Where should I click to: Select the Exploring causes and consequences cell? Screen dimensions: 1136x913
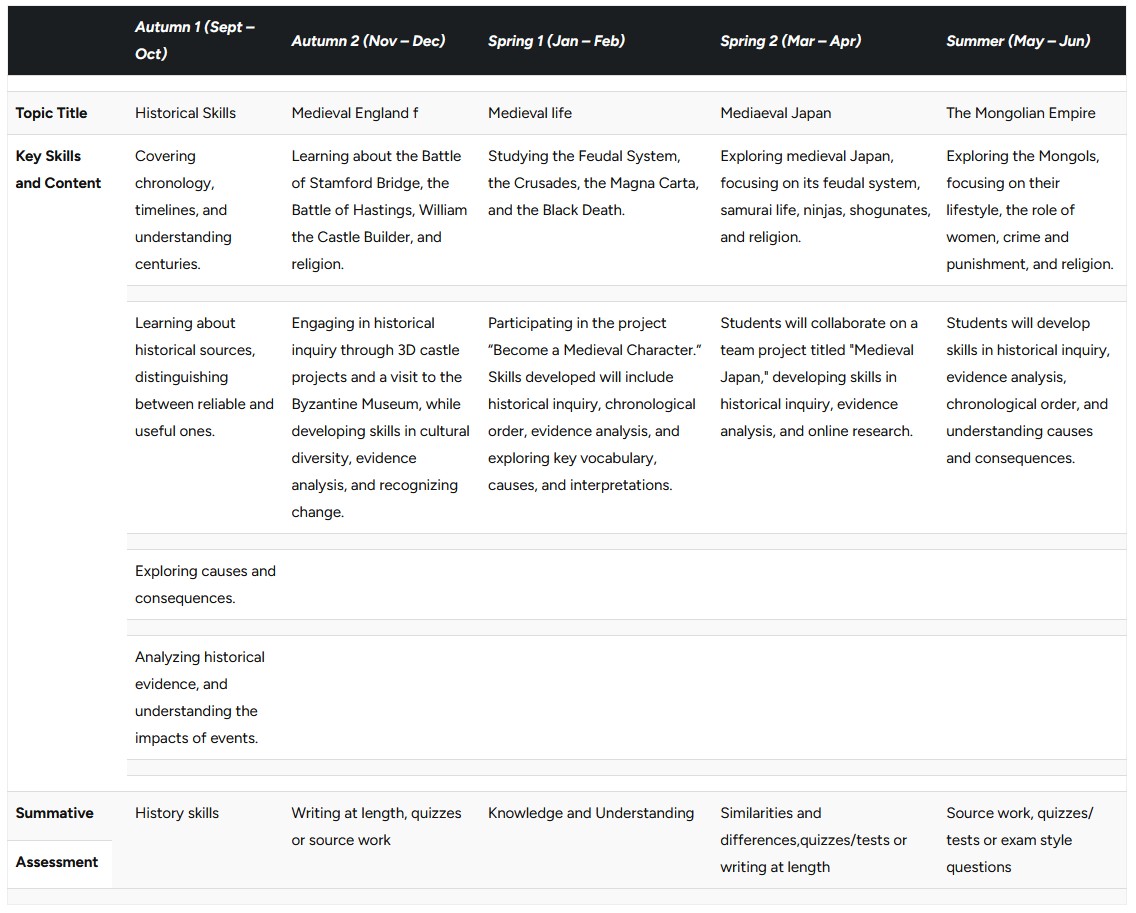pos(205,585)
